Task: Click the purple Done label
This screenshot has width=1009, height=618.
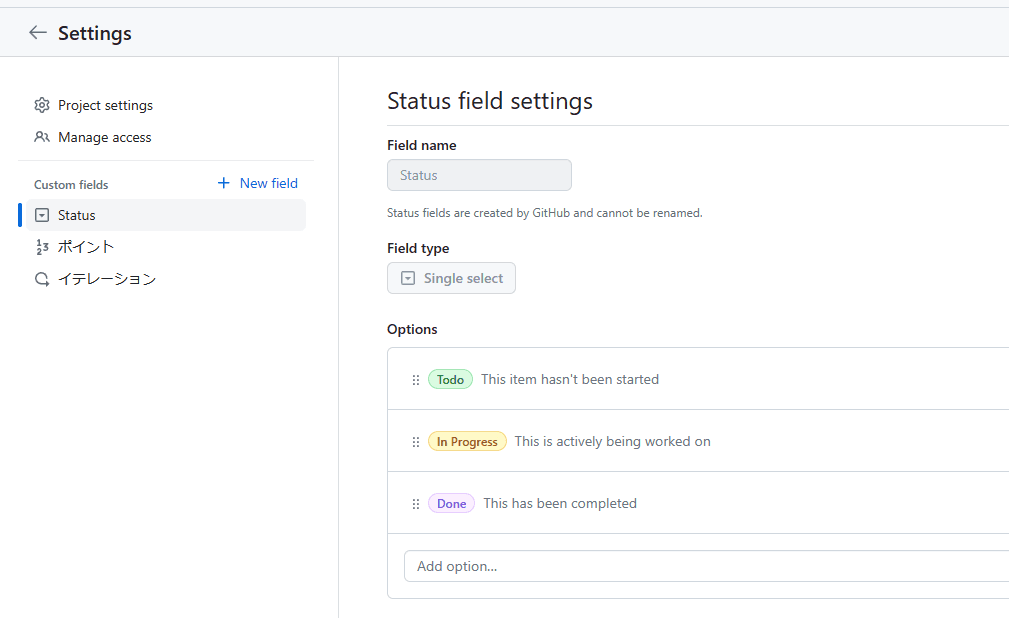Action: pos(451,504)
